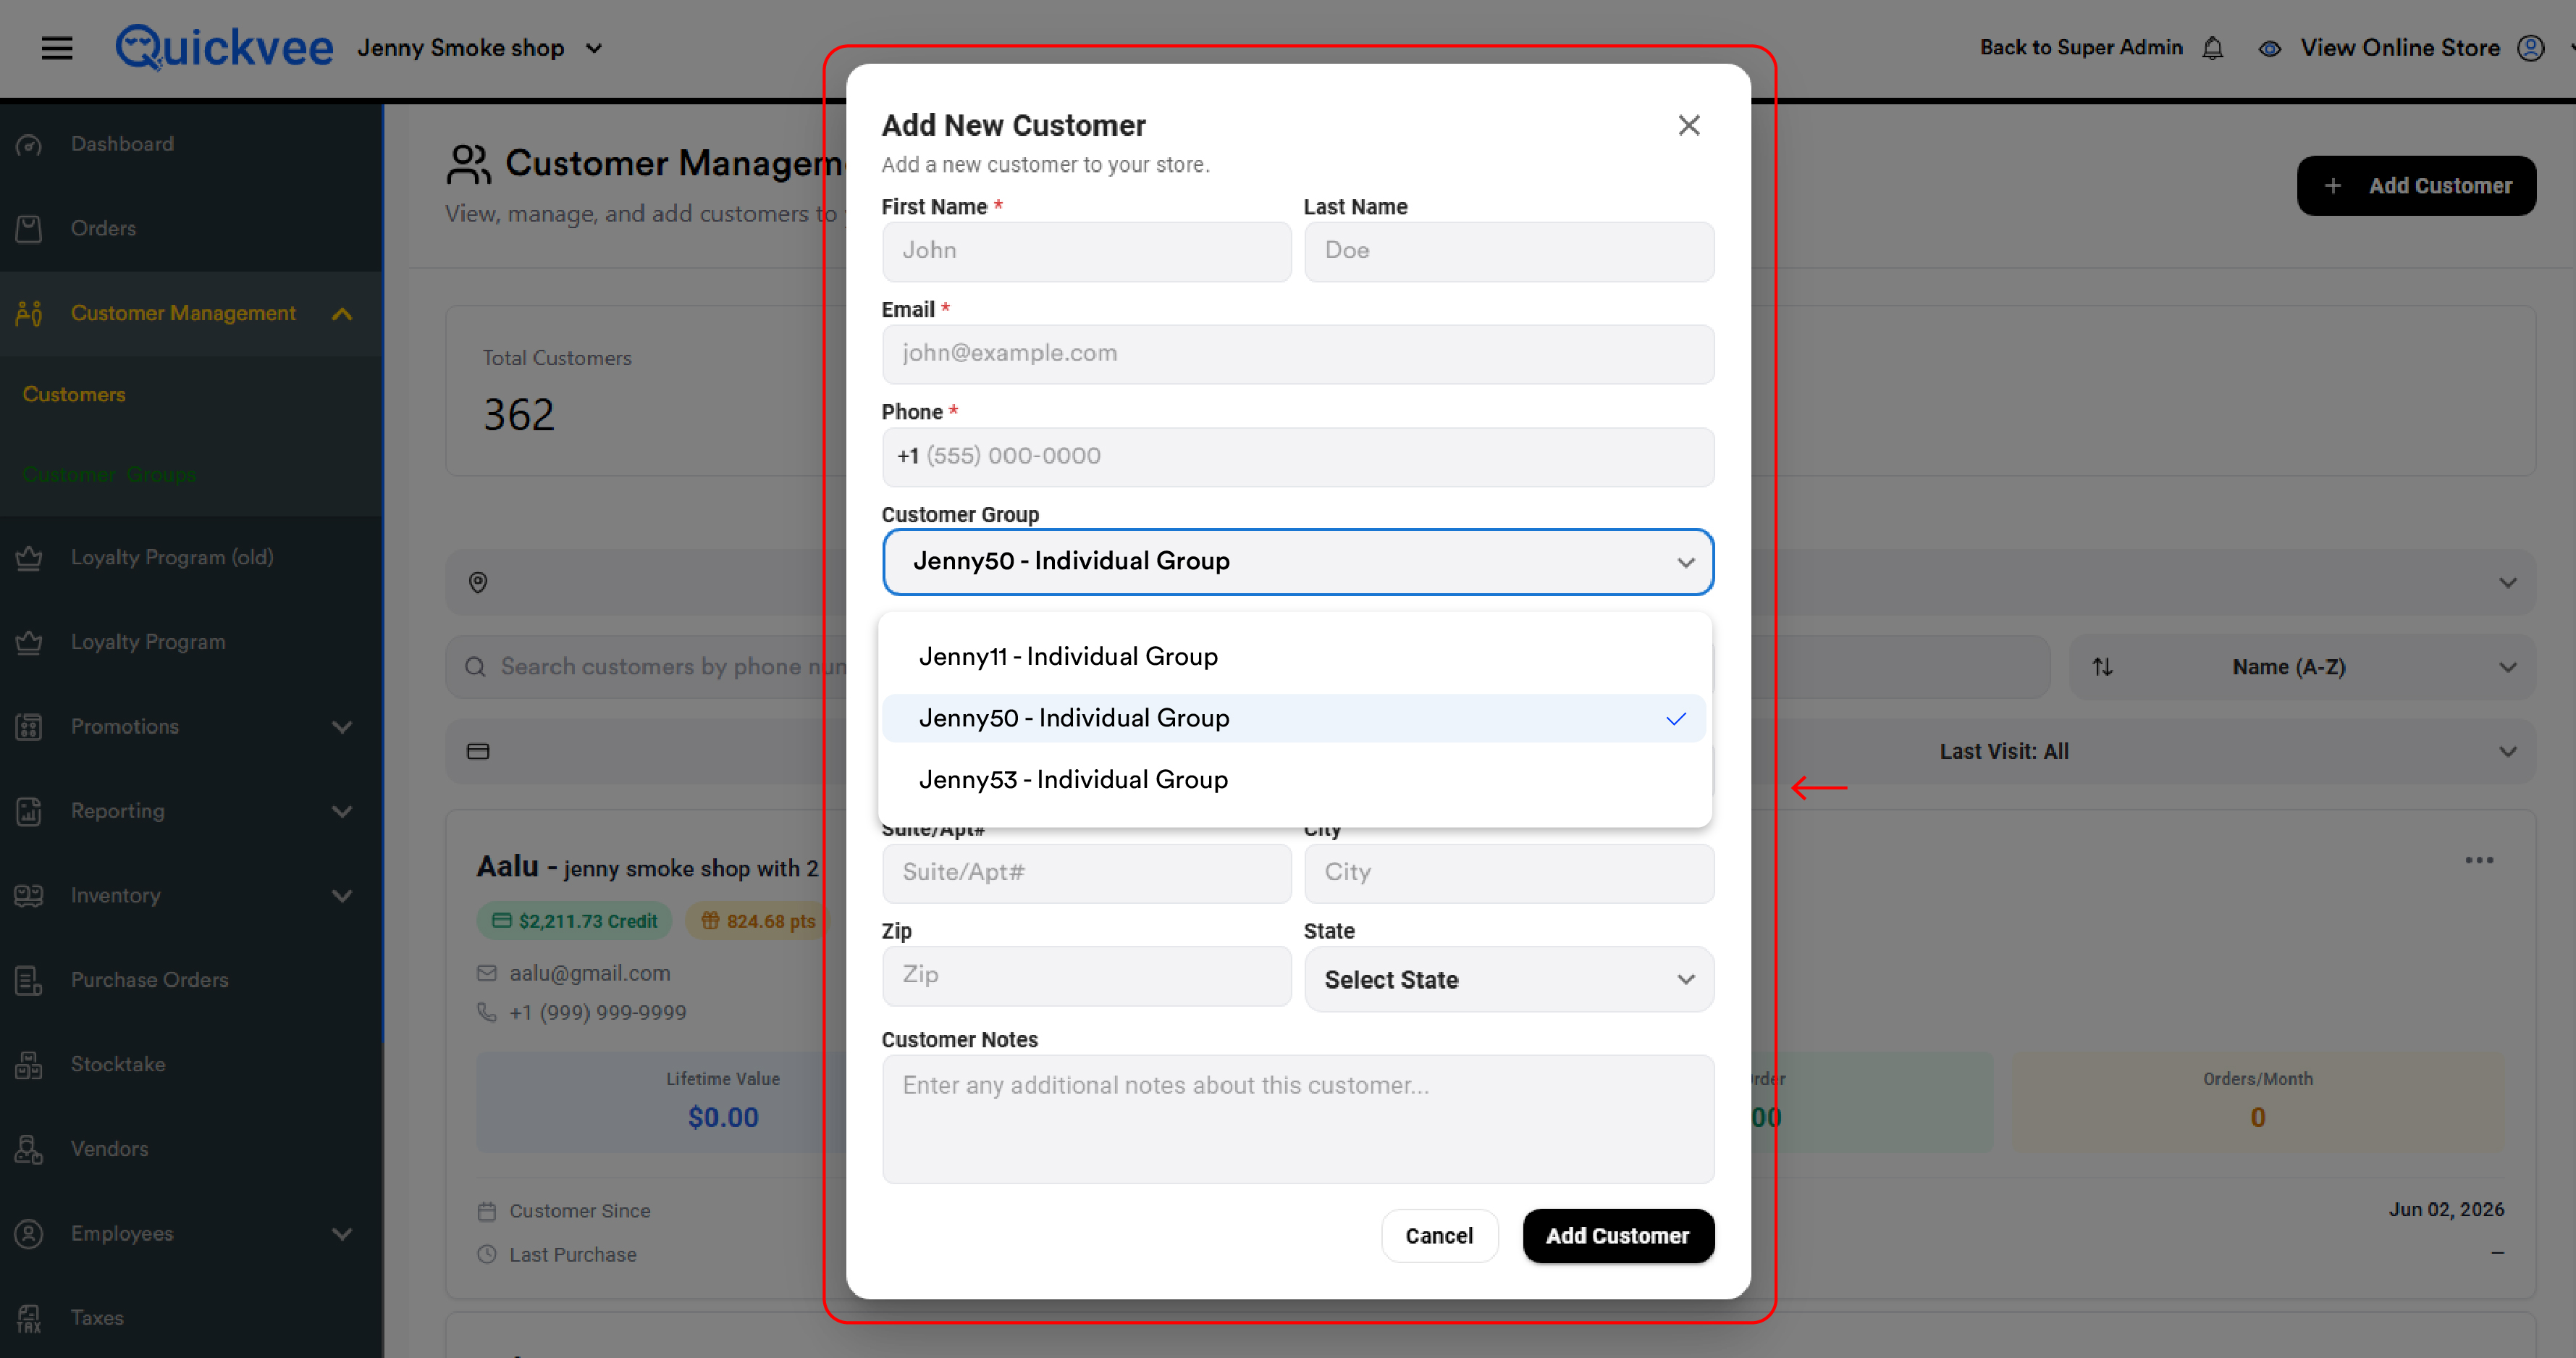This screenshot has height=1358, width=2576.
Task: Select Jenny11 - Individual Group option
Action: (x=1294, y=657)
